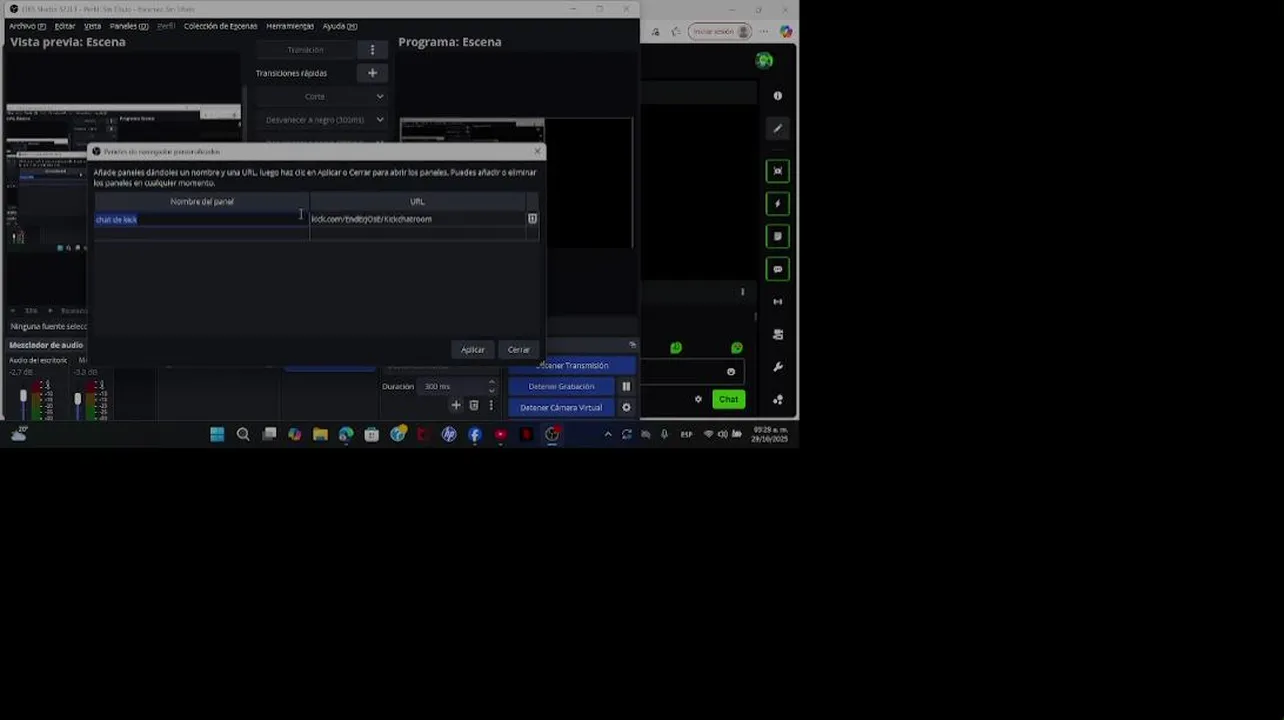This screenshot has height=720, width=1284.
Task: Click the pencil edit icon in Kick sidebar
Action: (778, 128)
